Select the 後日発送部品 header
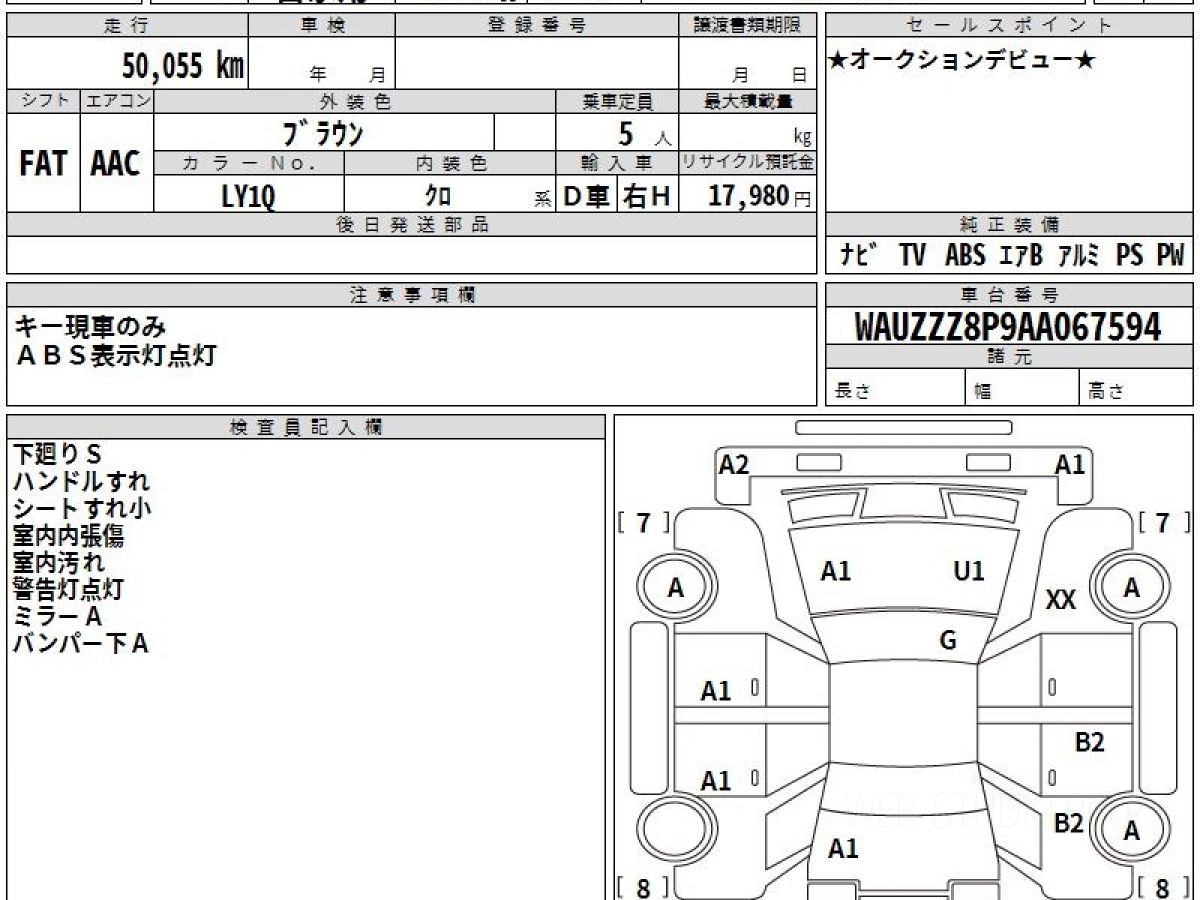Image resolution: width=1200 pixels, height=900 pixels. pos(412,224)
